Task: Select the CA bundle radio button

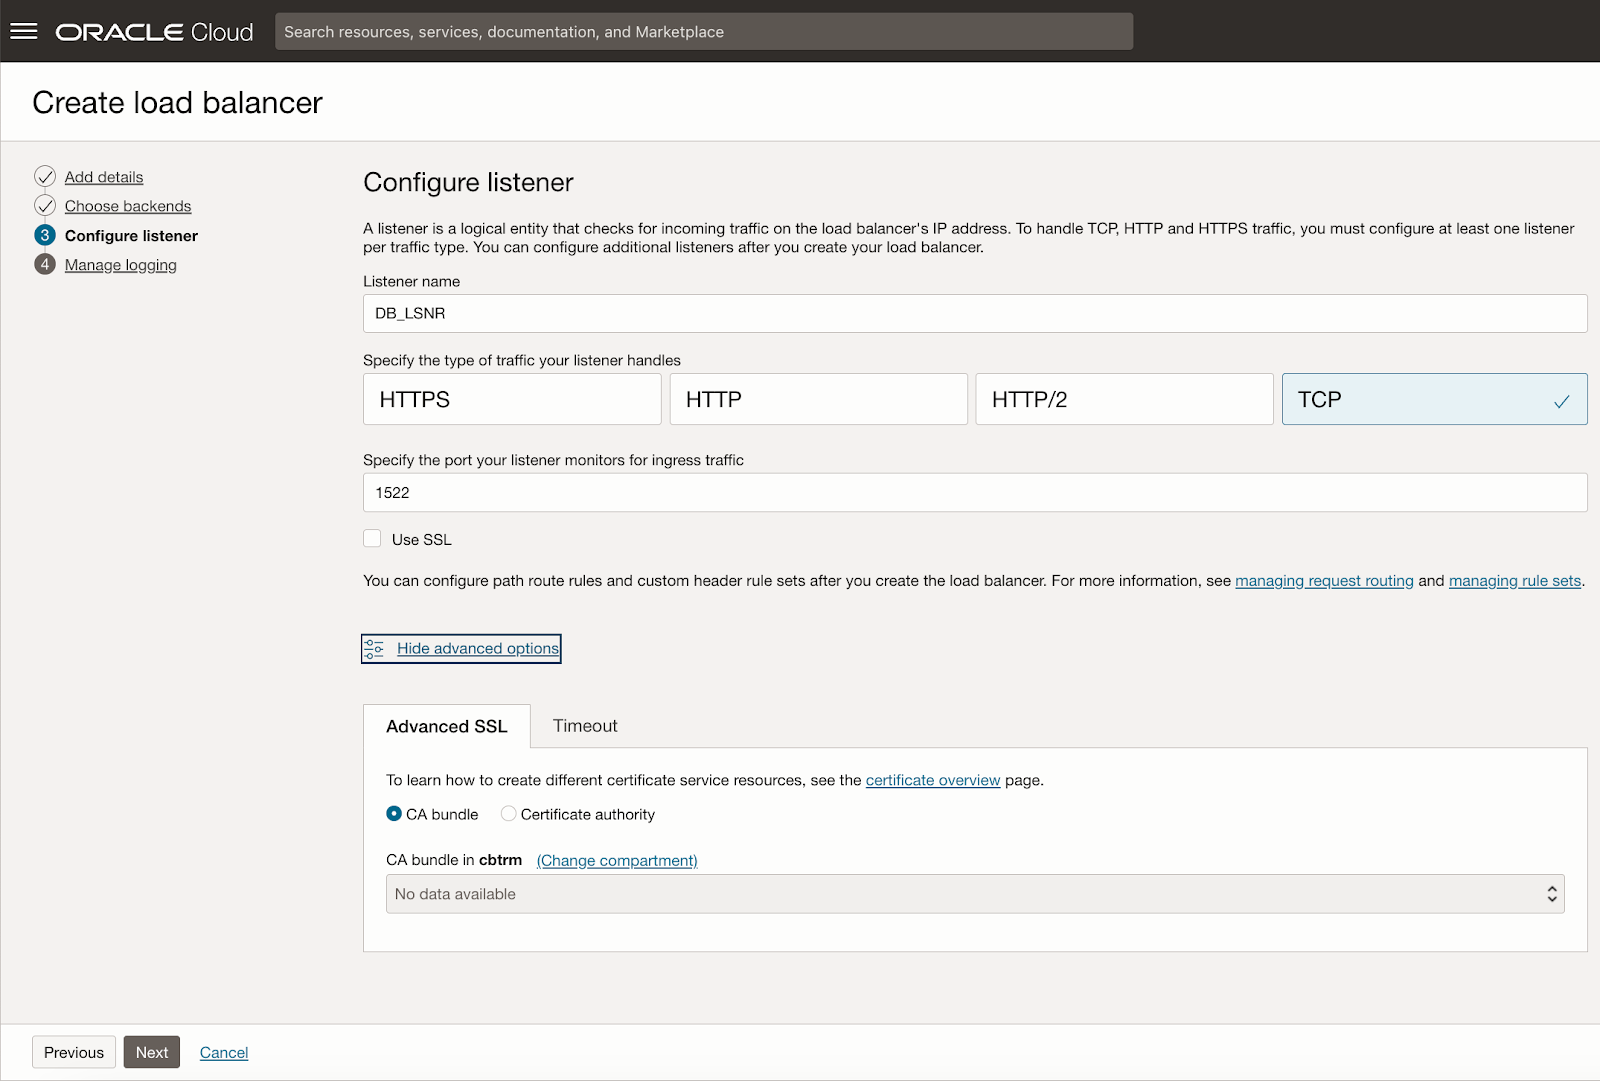Action: tap(394, 814)
